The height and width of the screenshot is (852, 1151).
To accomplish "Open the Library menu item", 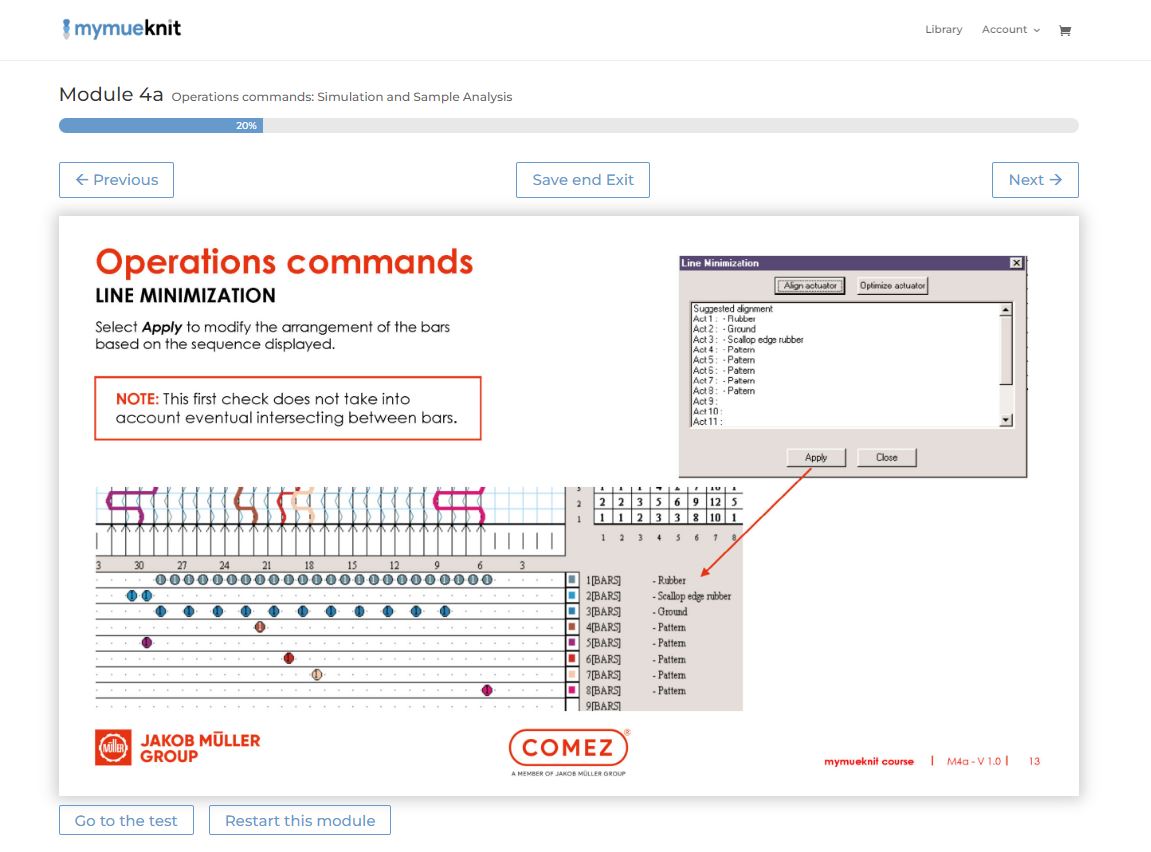I will click(x=943, y=30).
